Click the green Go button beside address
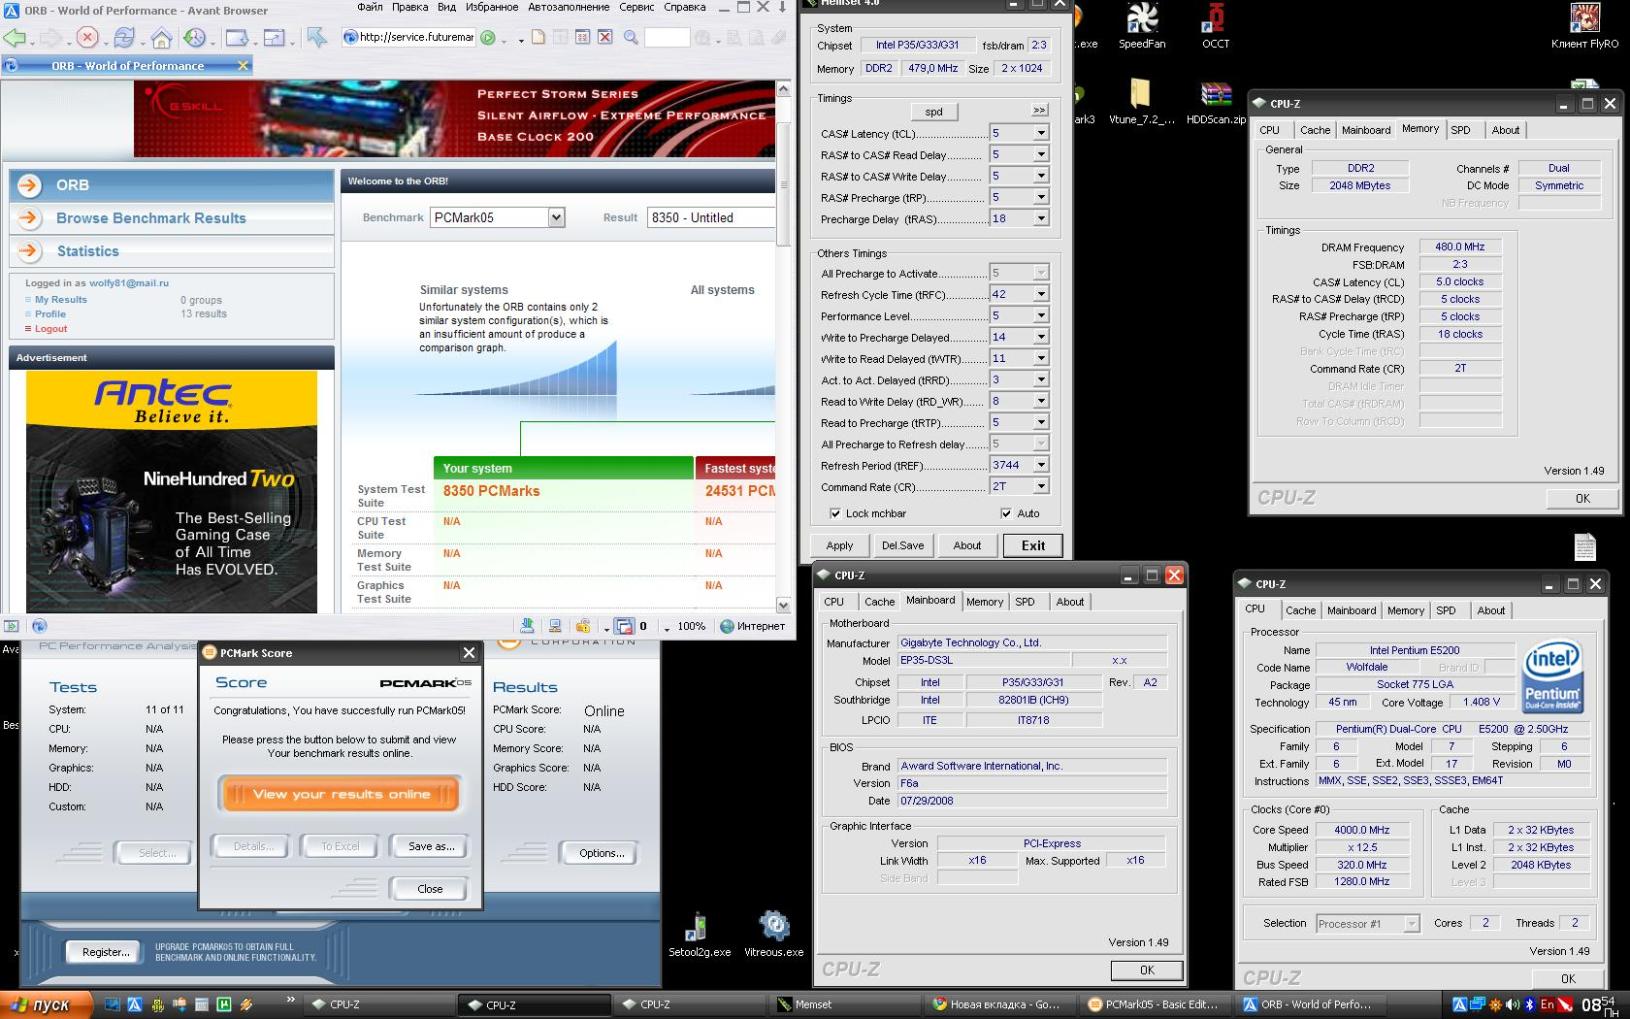This screenshot has width=1630, height=1019. [488, 38]
